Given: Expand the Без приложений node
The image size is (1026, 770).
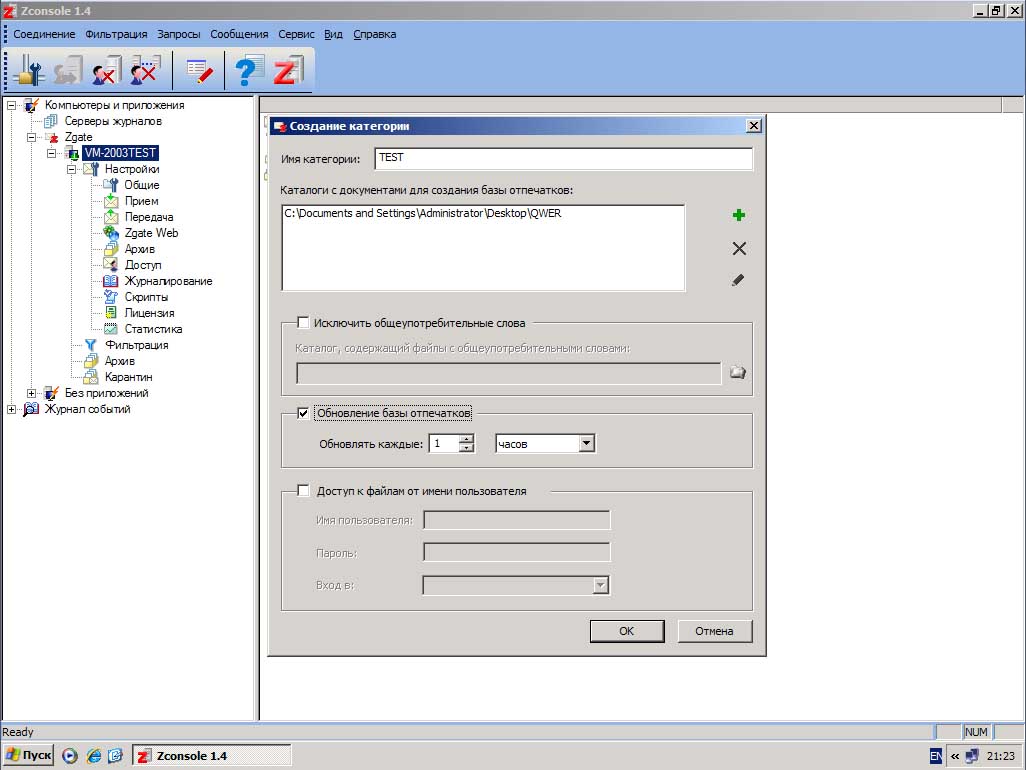Looking at the screenshot, I should [31, 393].
